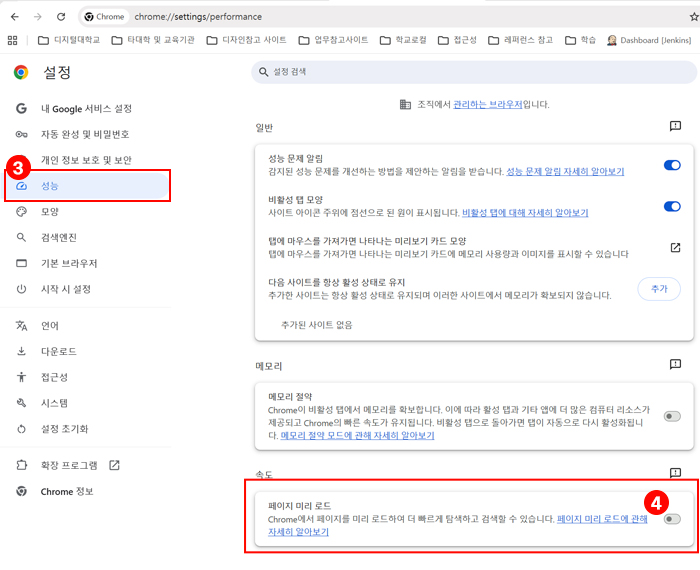Open the 타대학 및 교육기관 bookmark folder
This screenshot has width=700, height=570.
click(x=153, y=40)
